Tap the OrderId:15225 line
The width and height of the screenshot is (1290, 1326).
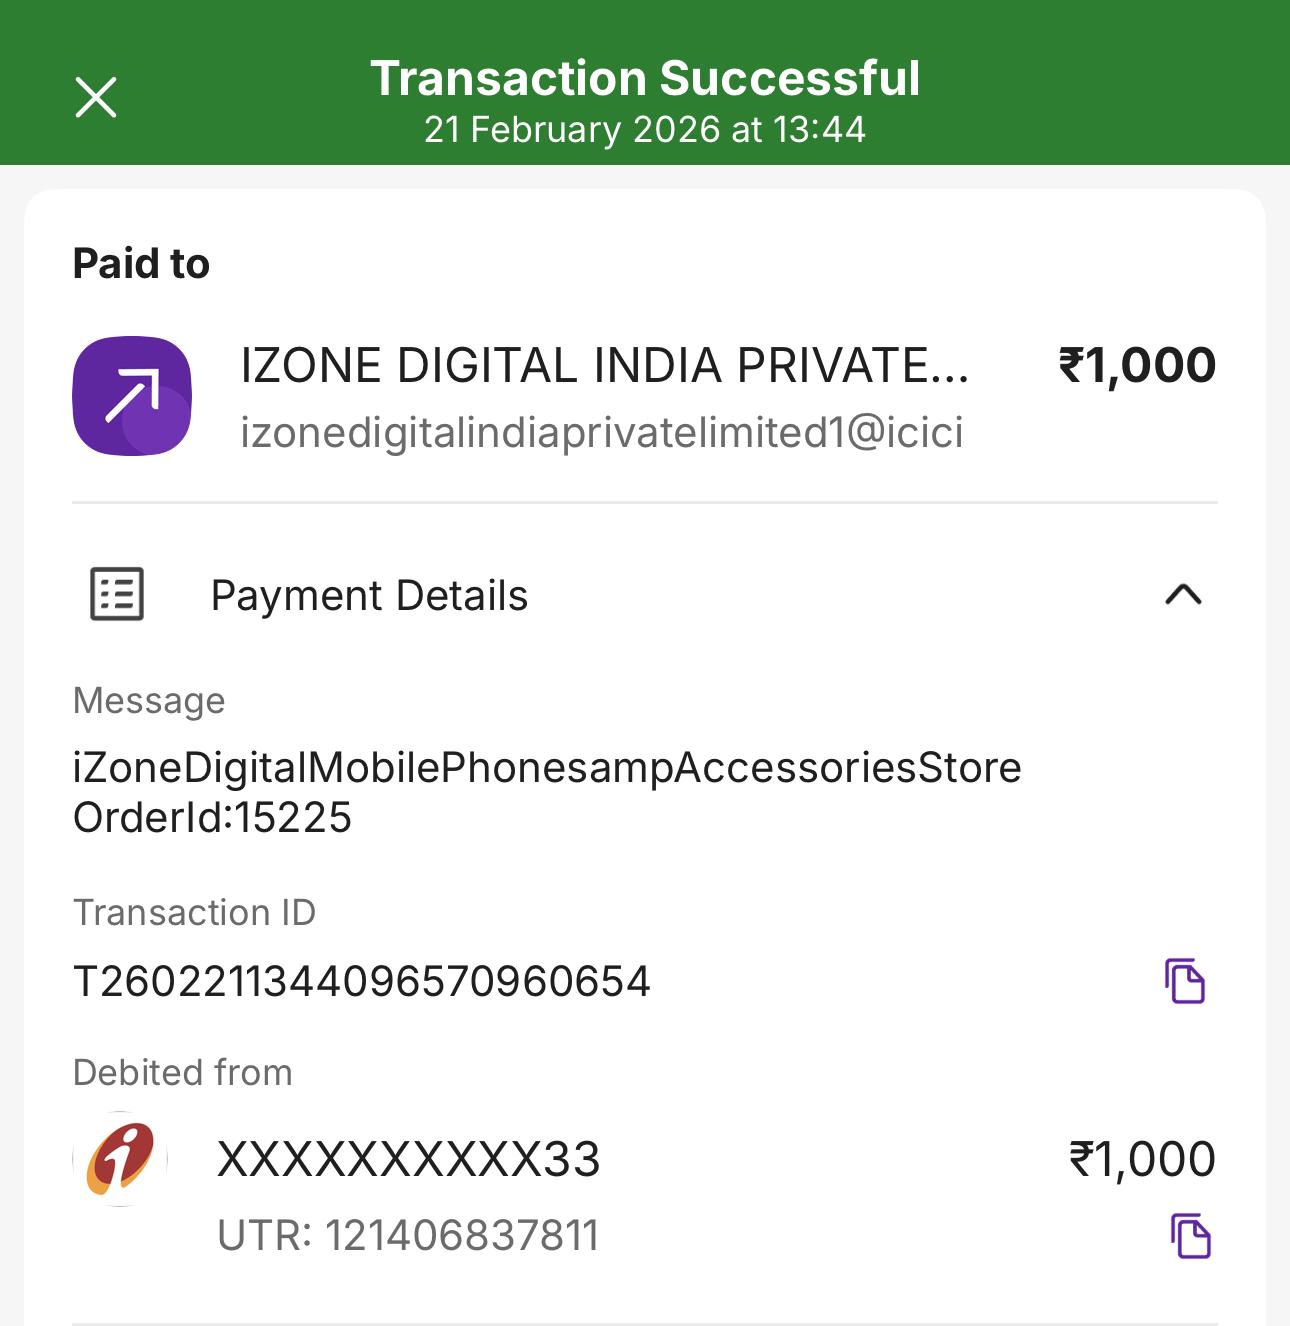(212, 818)
